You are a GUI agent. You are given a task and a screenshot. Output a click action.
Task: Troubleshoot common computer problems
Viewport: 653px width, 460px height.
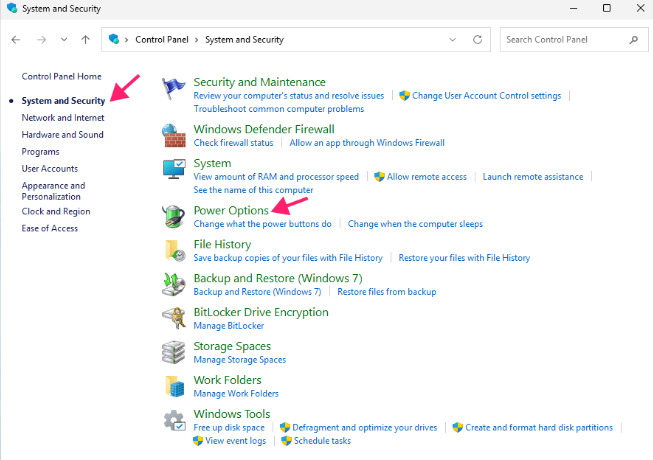pos(278,109)
